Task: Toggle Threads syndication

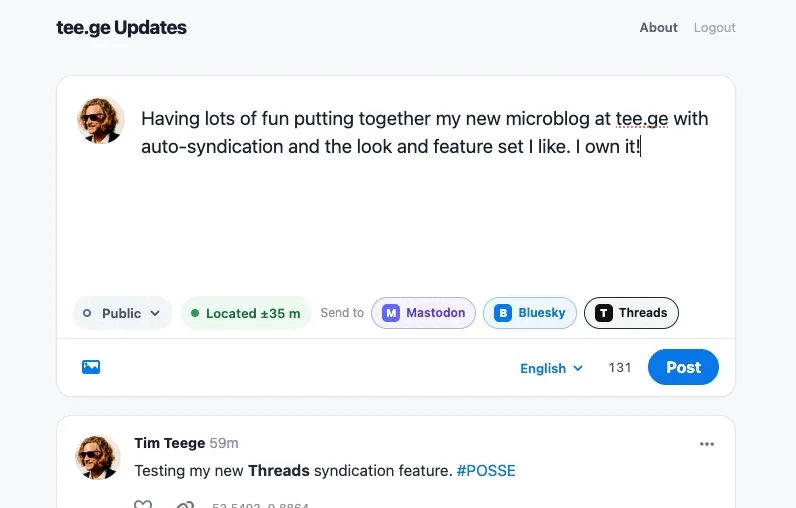Action: tap(631, 313)
